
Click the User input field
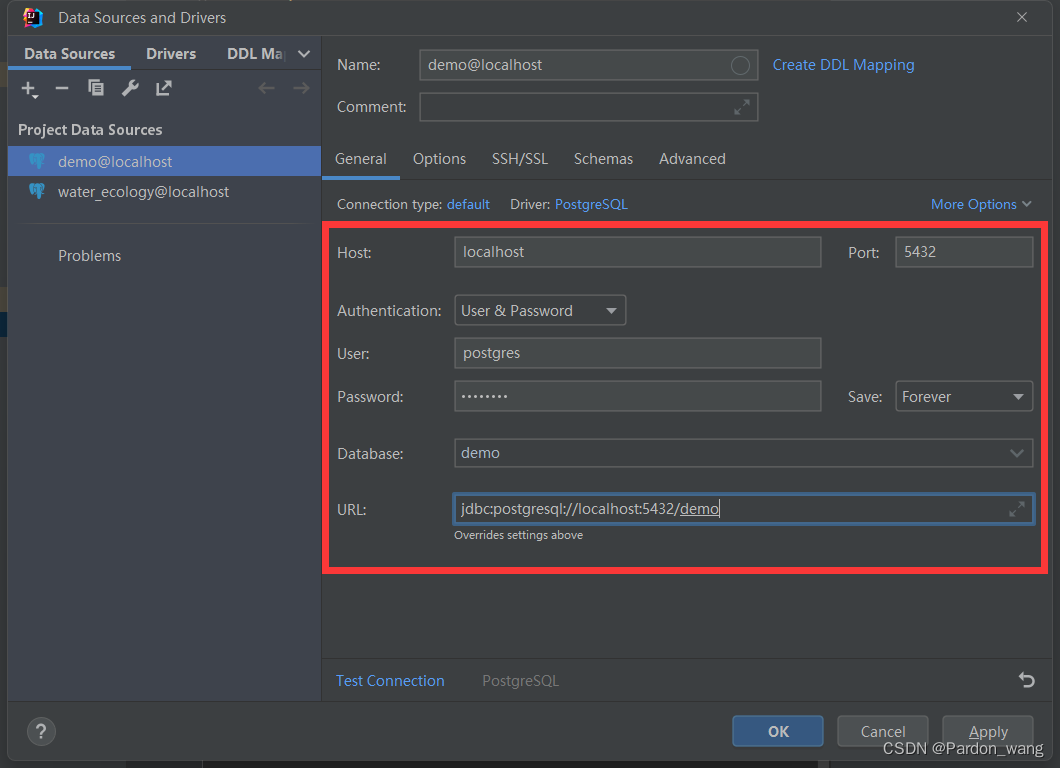pyautogui.click(x=637, y=353)
